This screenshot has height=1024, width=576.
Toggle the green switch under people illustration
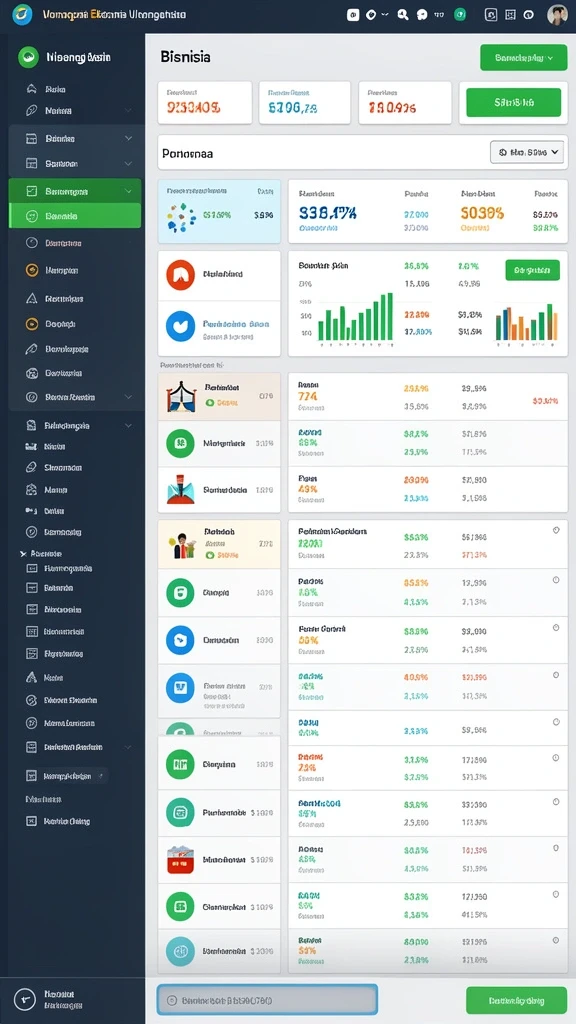coord(210,555)
